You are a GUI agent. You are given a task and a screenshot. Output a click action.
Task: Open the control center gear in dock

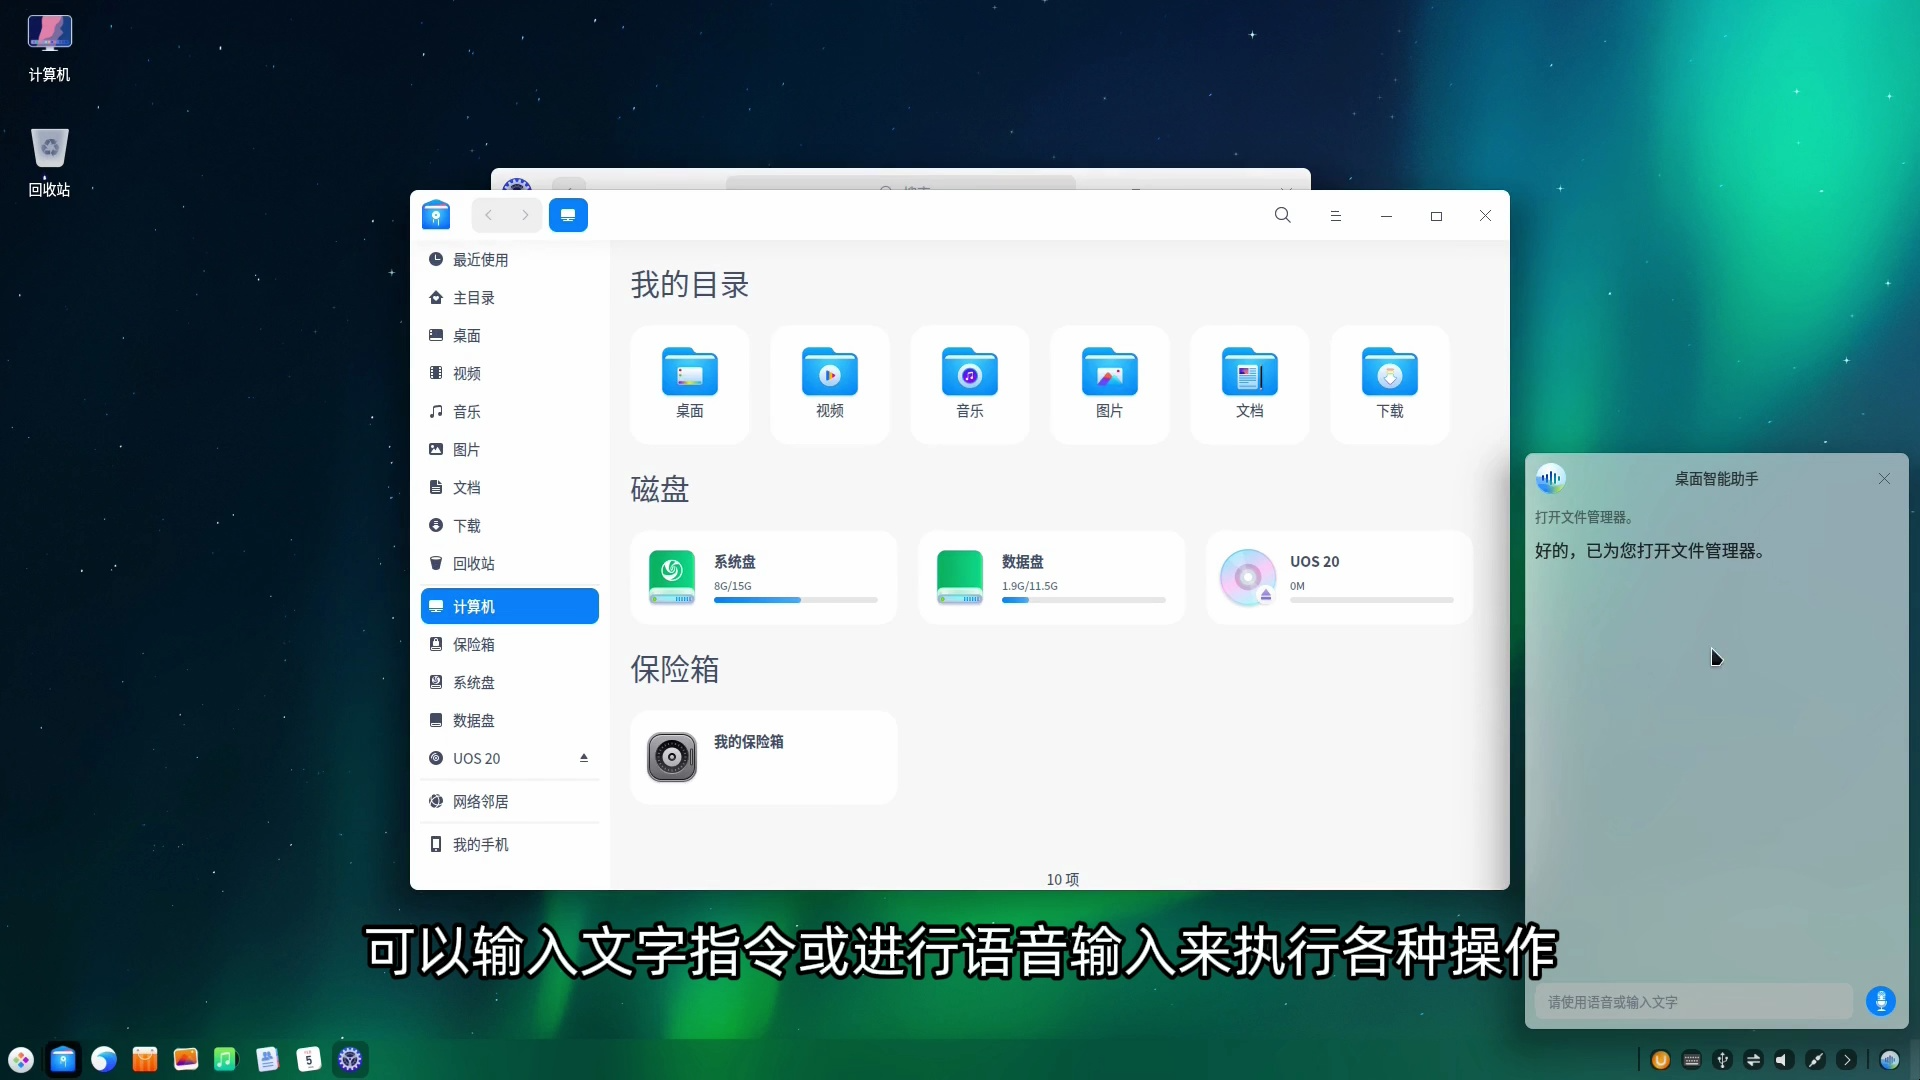tap(350, 1059)
